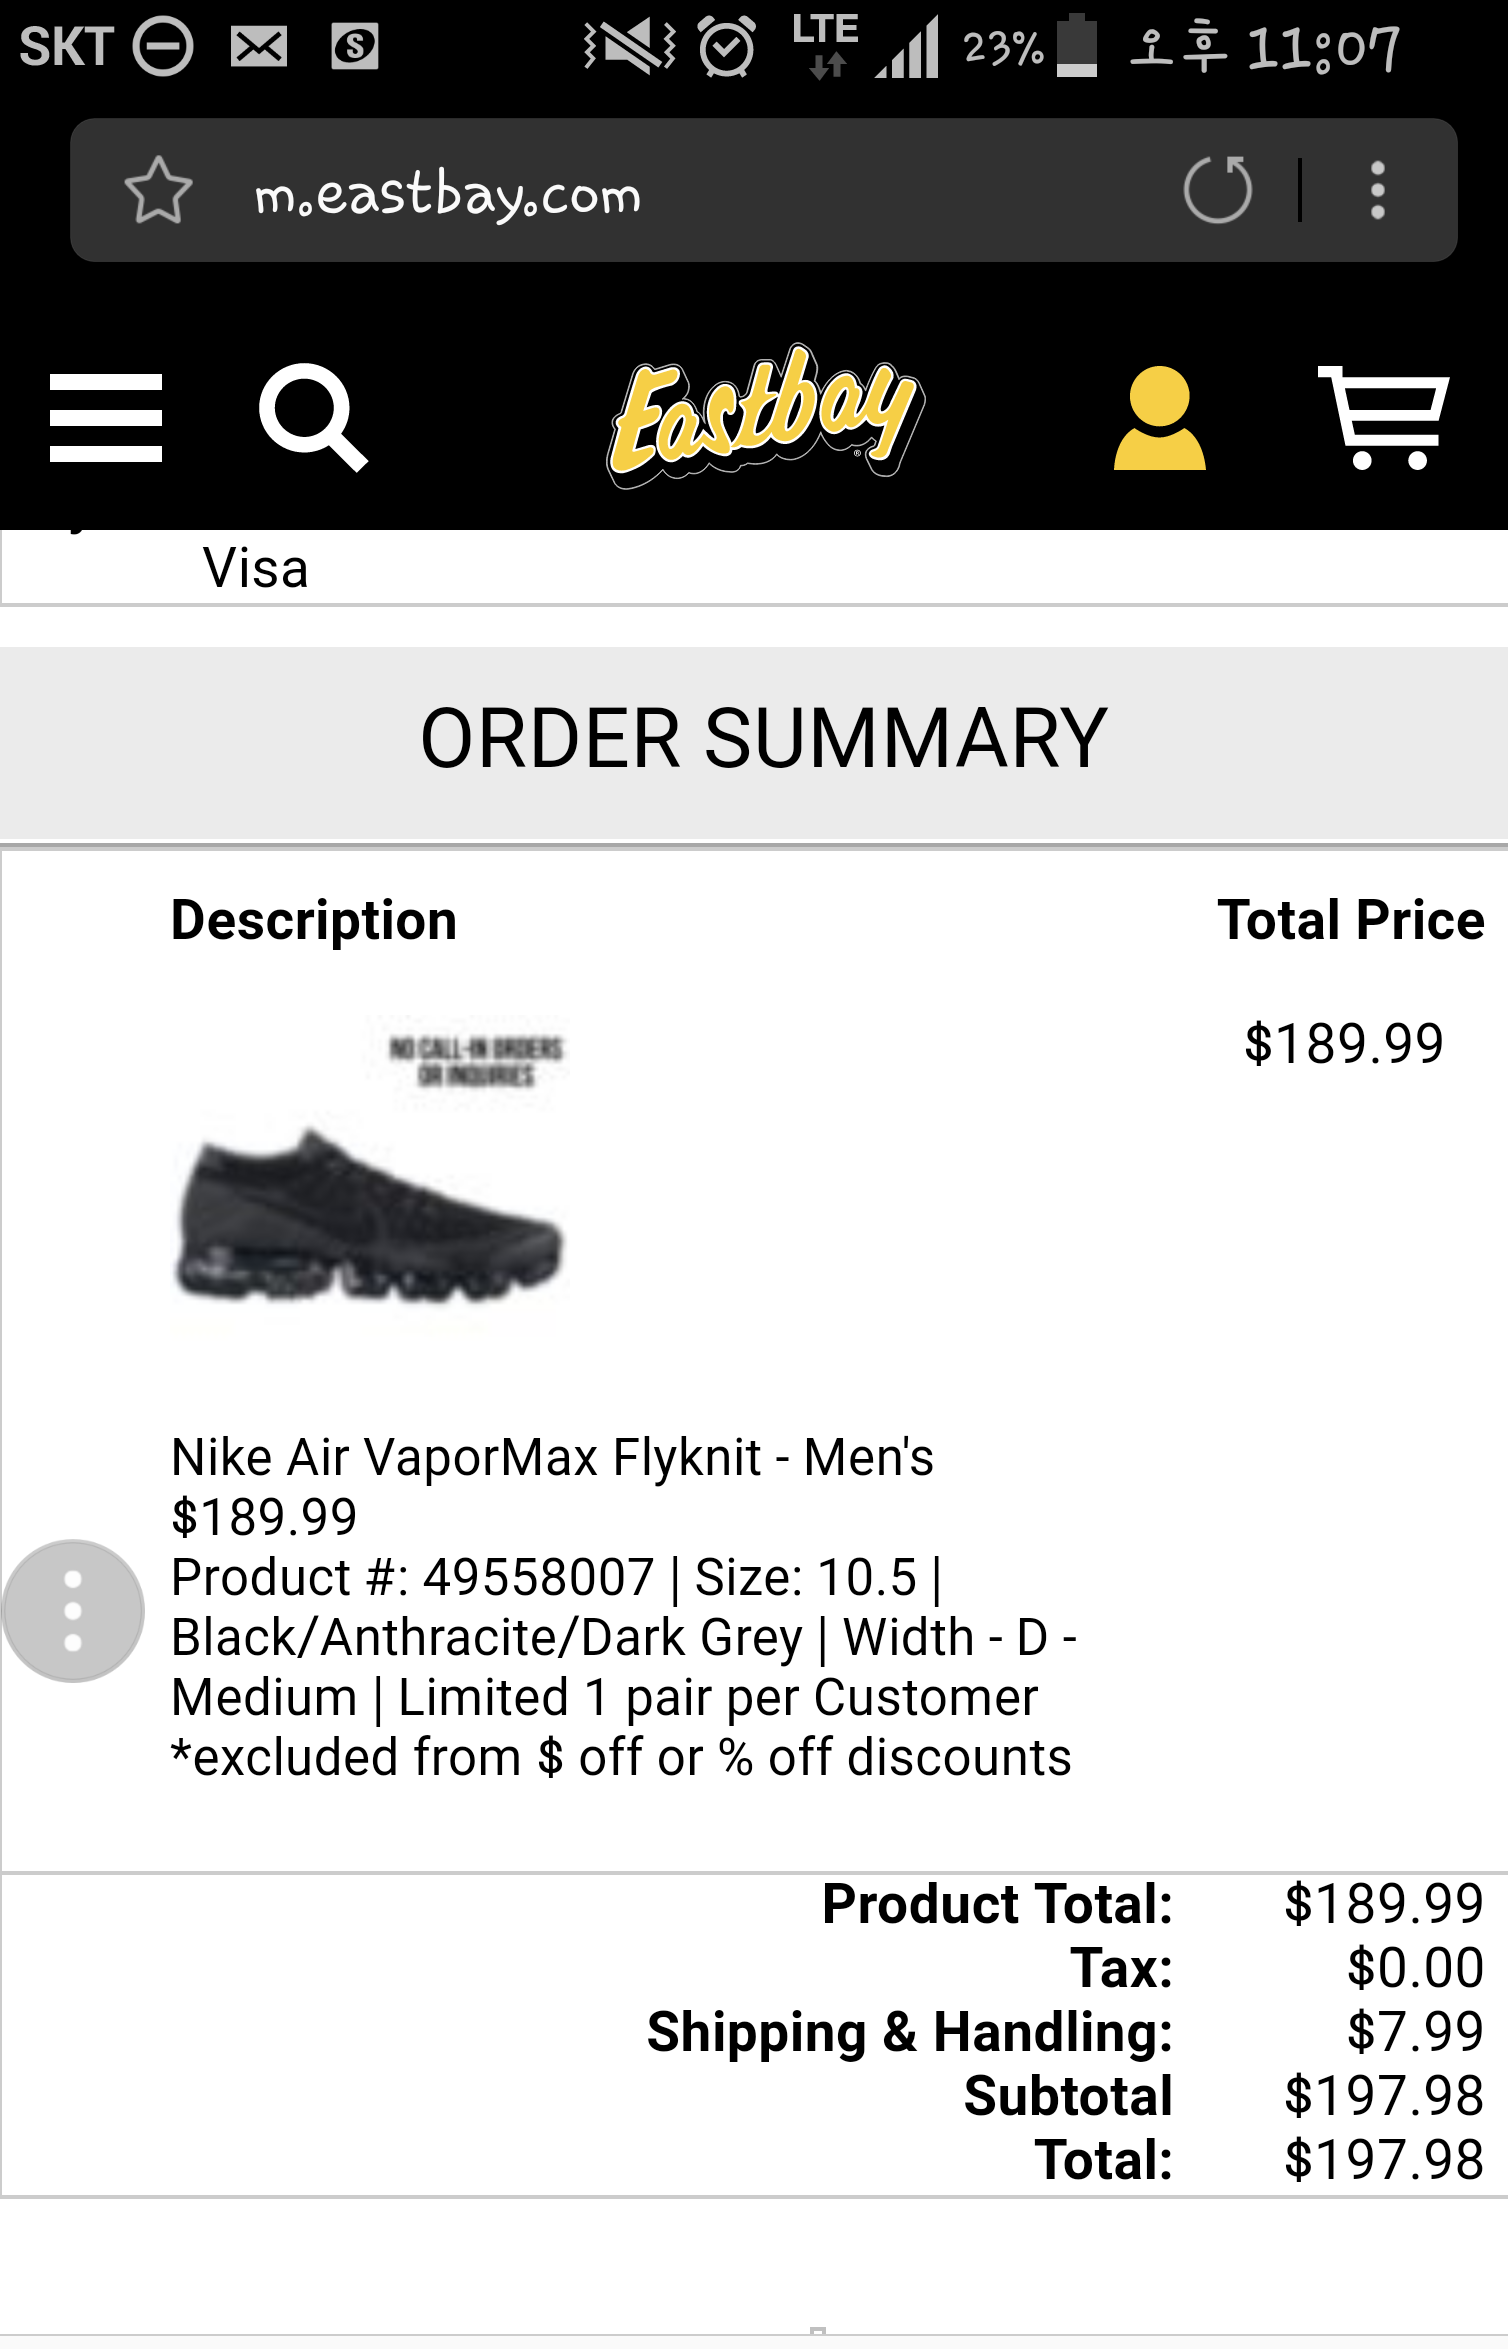Tap the Description column header
This screenshot has height=2349, width=1508.
click(313, 920)
